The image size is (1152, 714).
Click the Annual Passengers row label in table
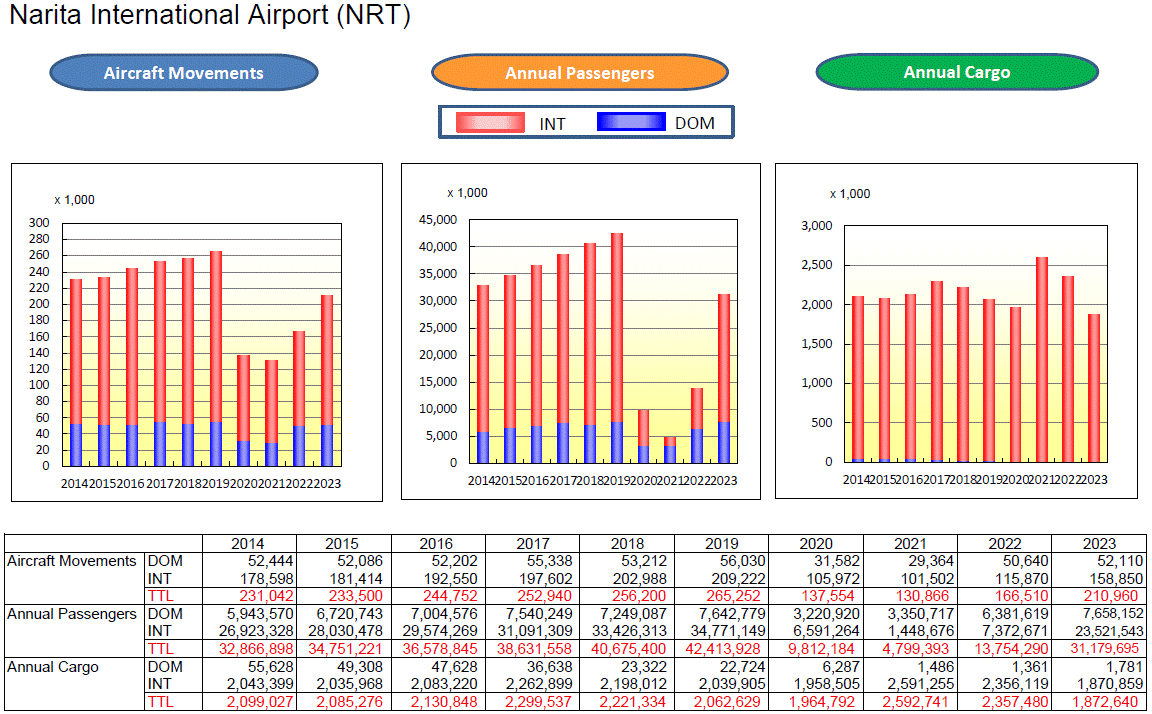pos(72,614)
